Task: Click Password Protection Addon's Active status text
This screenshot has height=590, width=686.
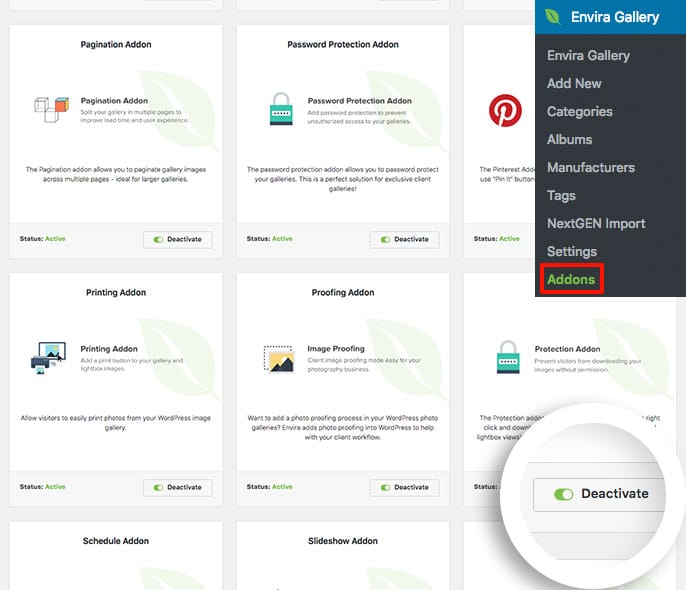Action: pos(282,239)
